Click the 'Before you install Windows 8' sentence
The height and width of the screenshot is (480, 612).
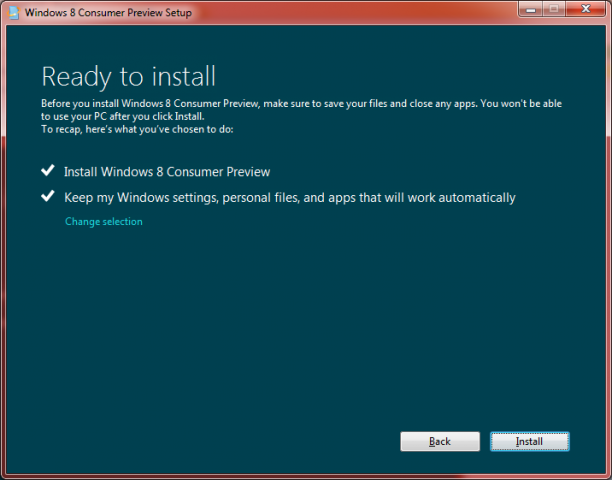click(x=301, y=110)
